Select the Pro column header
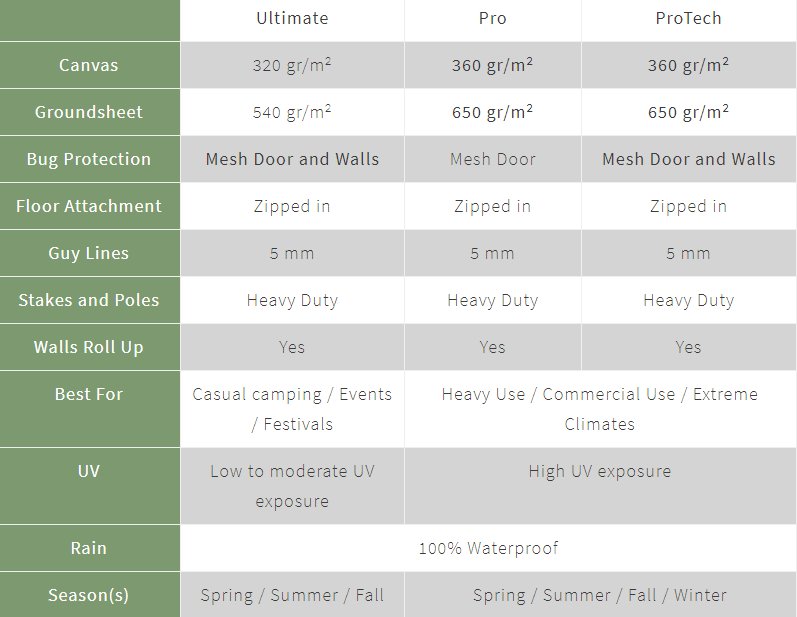This screenshot has height=617, width=797. tap(492, 18)
